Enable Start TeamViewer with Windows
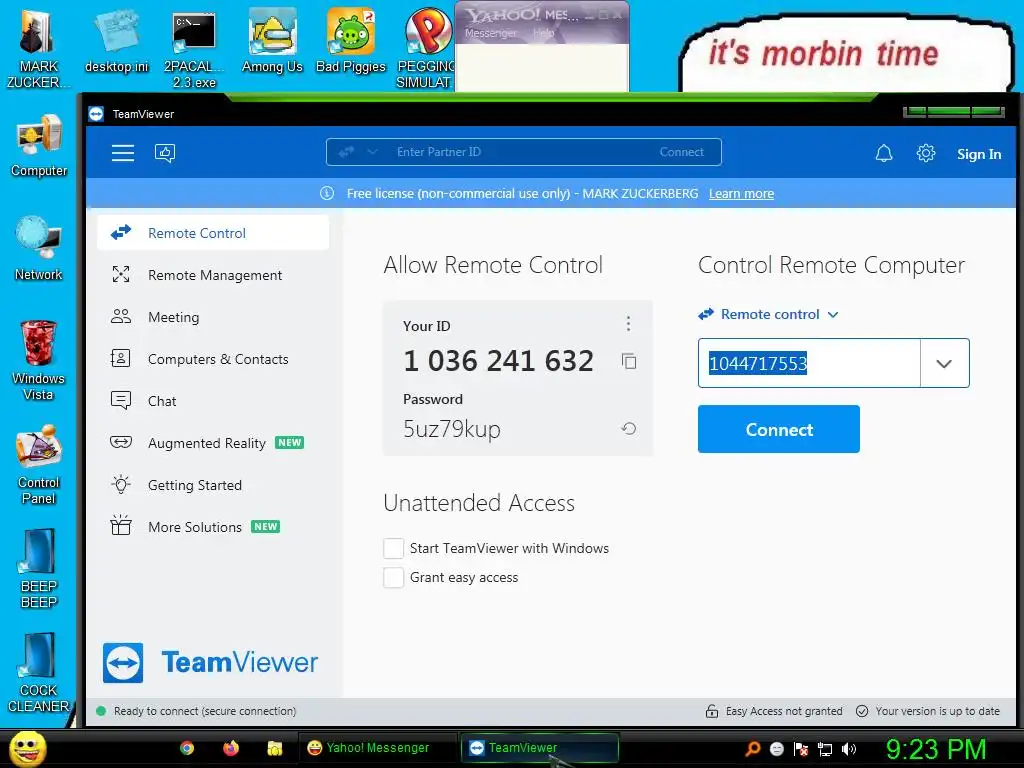 tap(393, 549)
